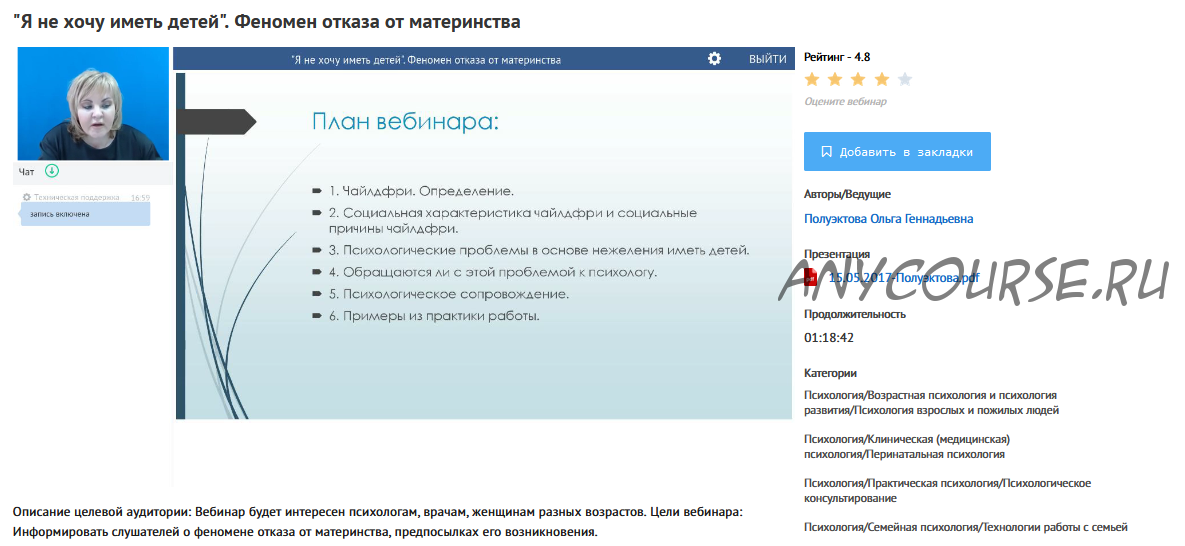
Task: Rate the webinar two stars
Action: (x=835, y=80)
